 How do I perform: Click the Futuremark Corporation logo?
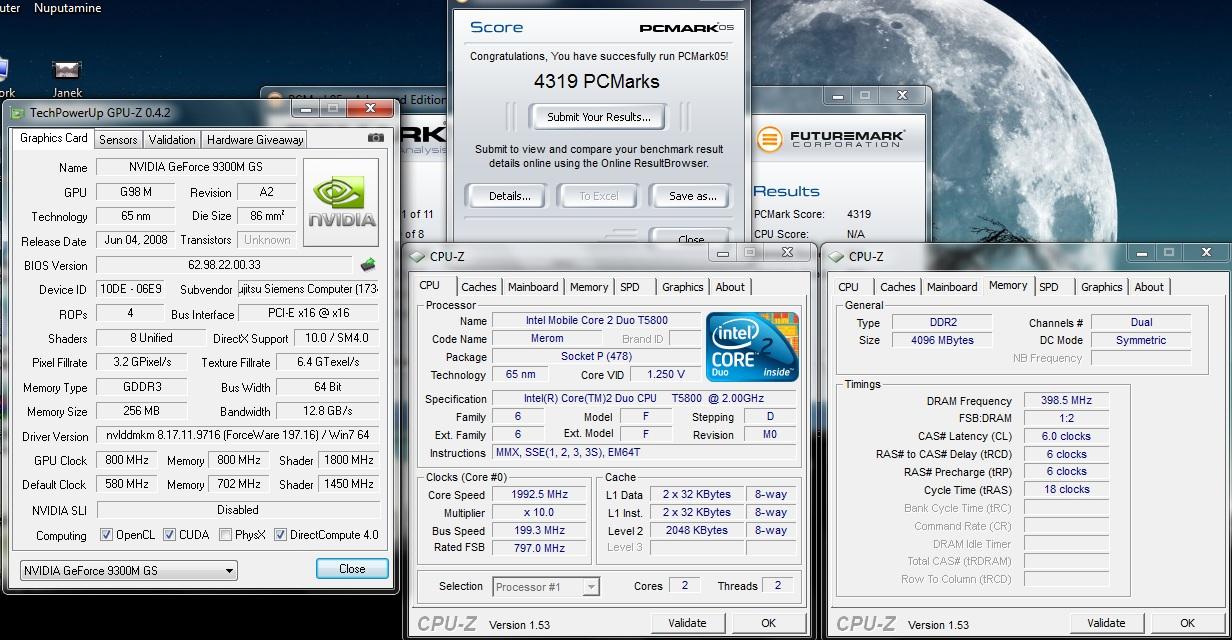point(830,138)
